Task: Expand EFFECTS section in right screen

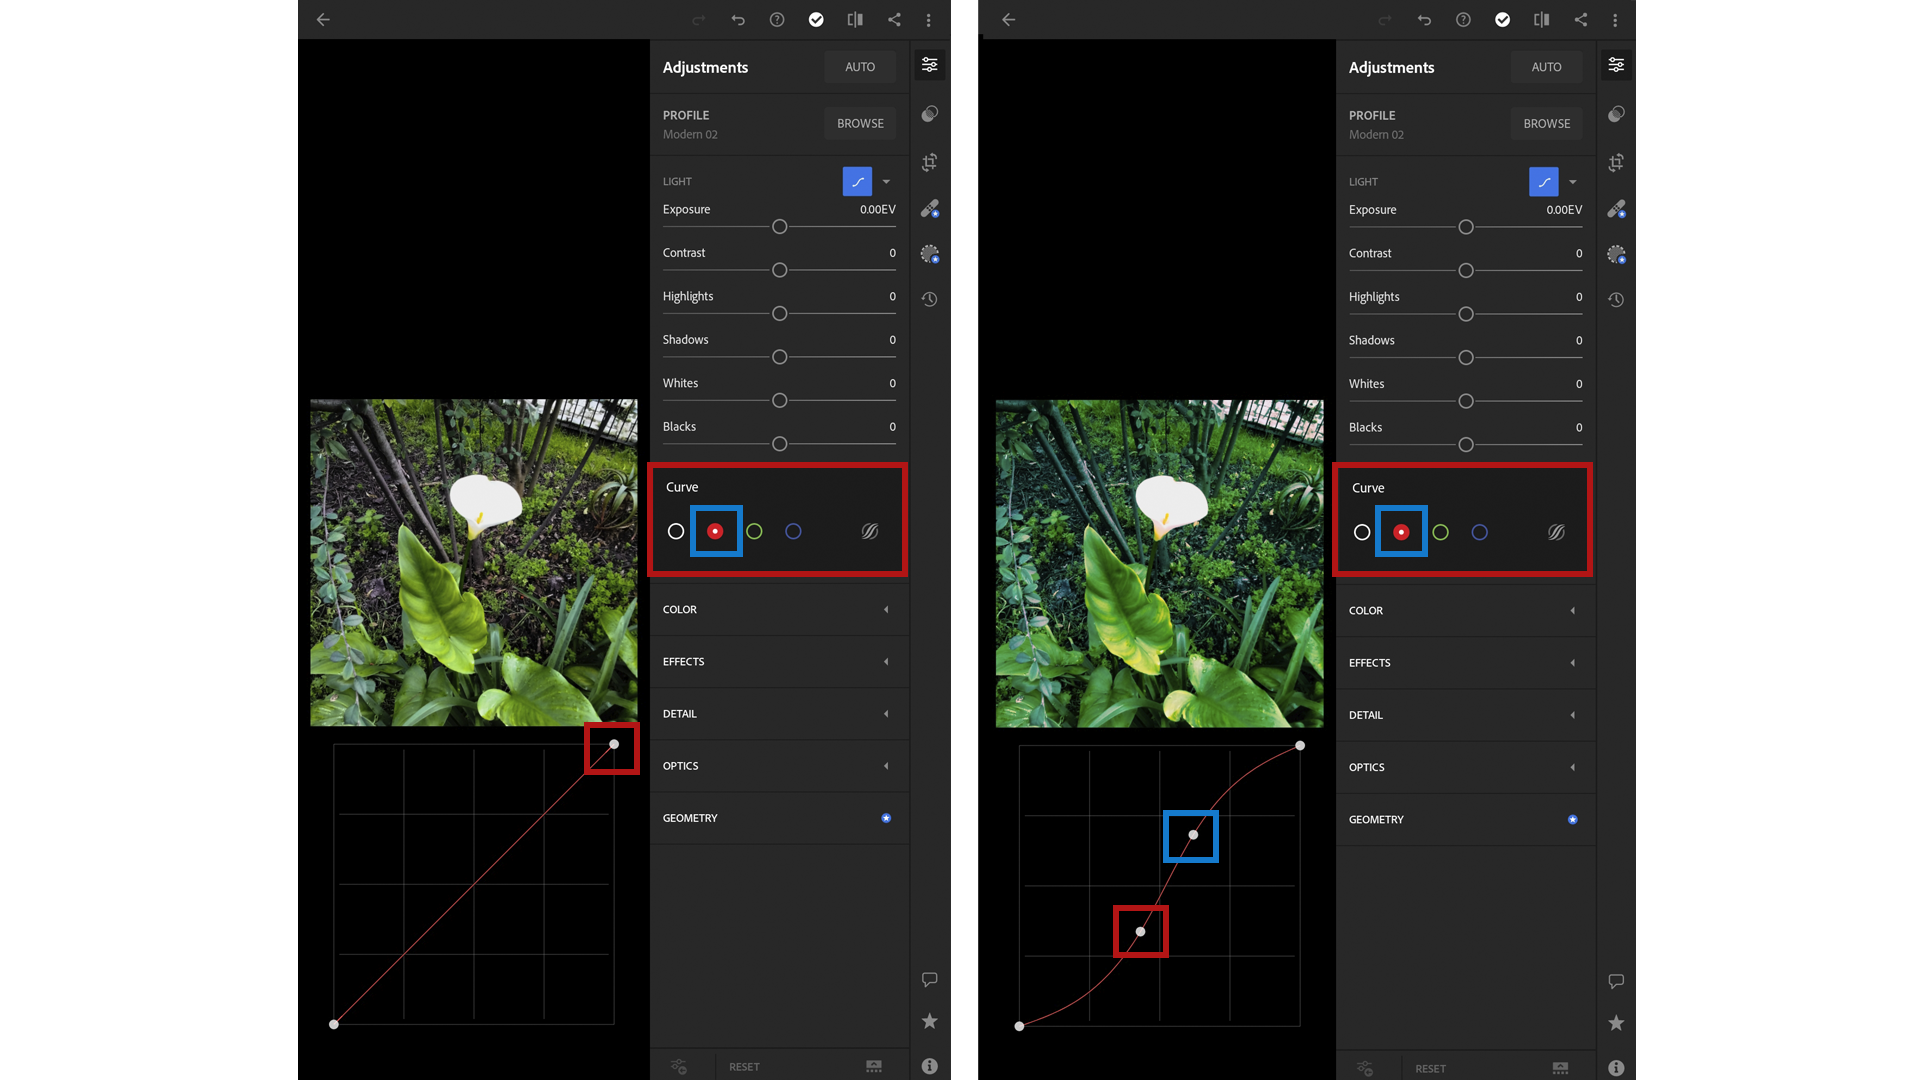Action: coord(1465,663)
